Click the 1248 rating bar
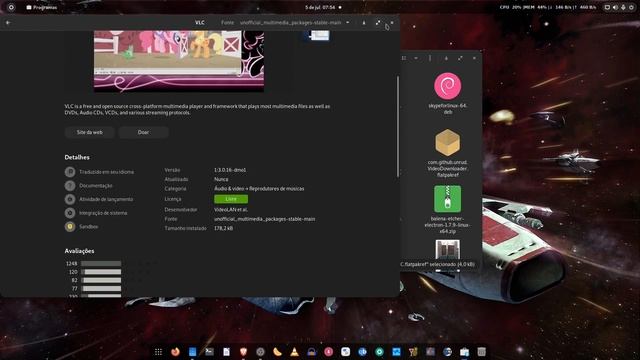The height and width of the screenshot is (360, 640). click(101, 264)
